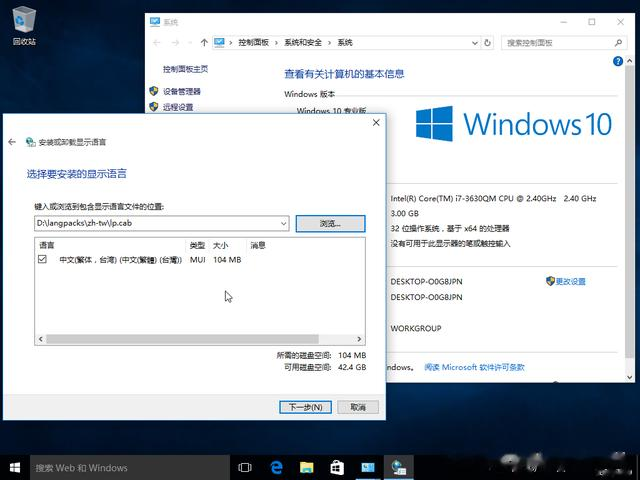Click 更改设置 link
Image resolution: width=640 pixels, height=480 pixels.
tap(570, 281)
